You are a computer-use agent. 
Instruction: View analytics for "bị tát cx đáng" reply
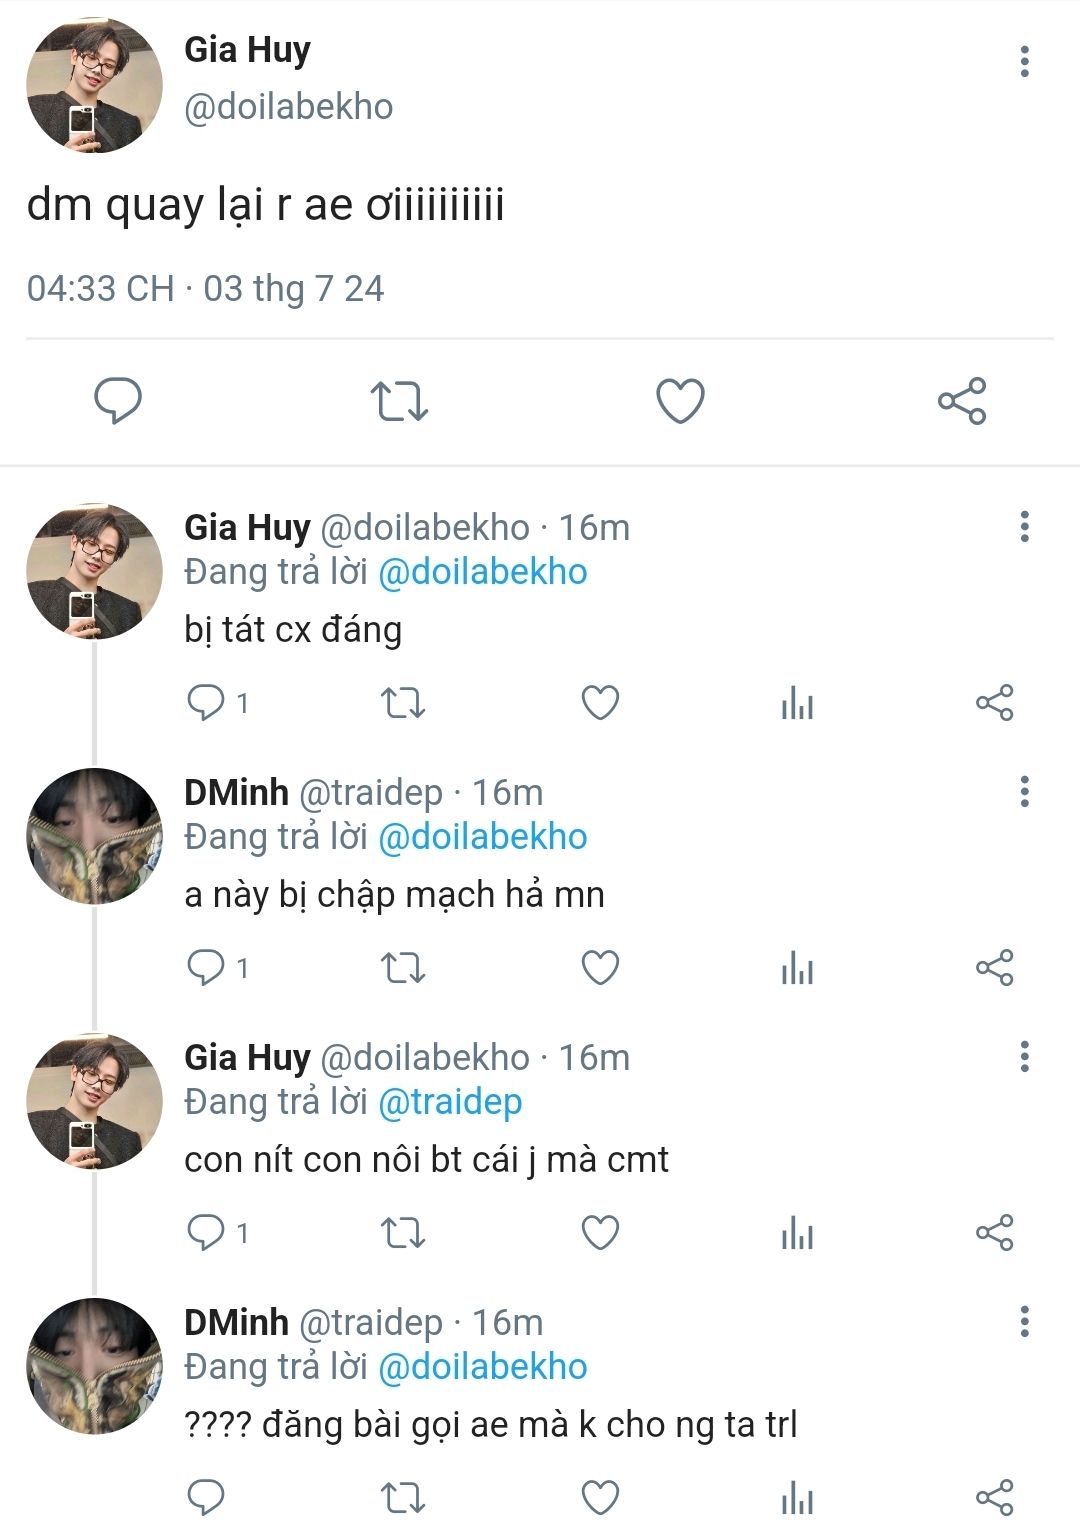pyautogui.click(x=797, y=703)
